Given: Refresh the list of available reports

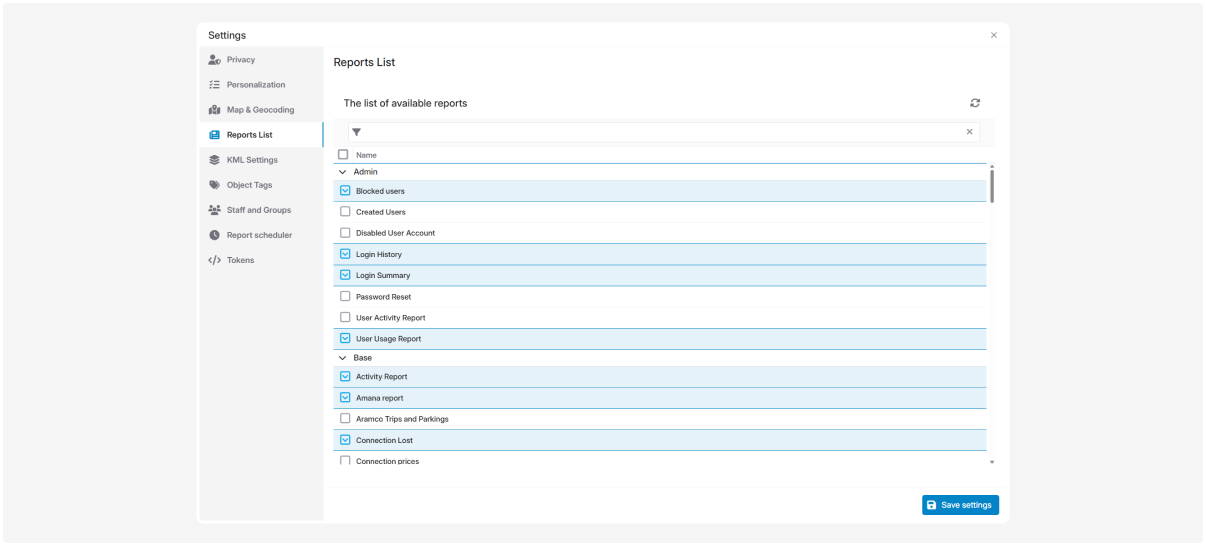Looking at the screenshot, I should click(x=975, y=103).
